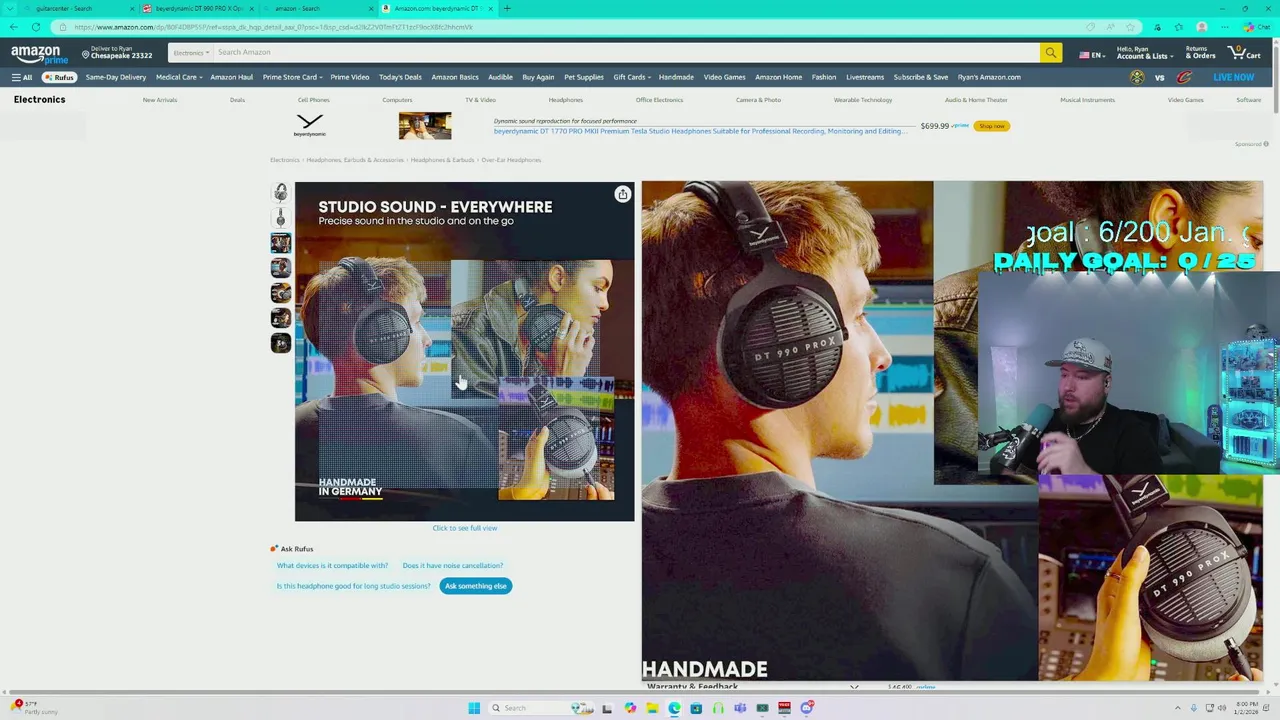This screenshot has height=720, width=1280.
Task: Click Returns & Orders link
Action: pyautogui.click(x=1200, y=53)
